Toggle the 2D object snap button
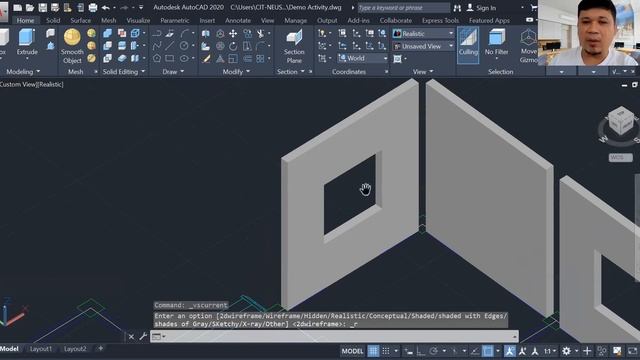Viewport: 640px width, 360px height. pos(487,351)
